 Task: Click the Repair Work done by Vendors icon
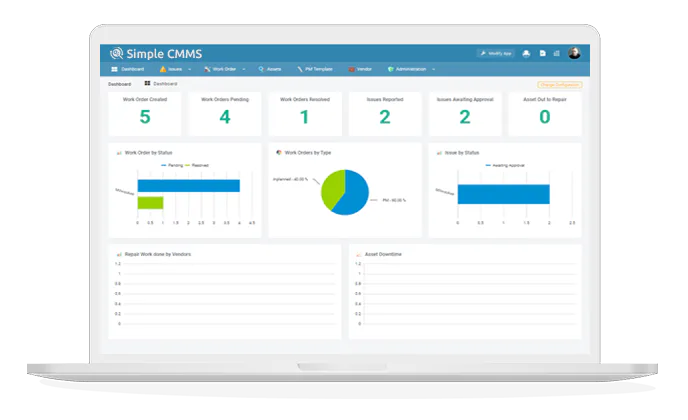click(119, 255)
